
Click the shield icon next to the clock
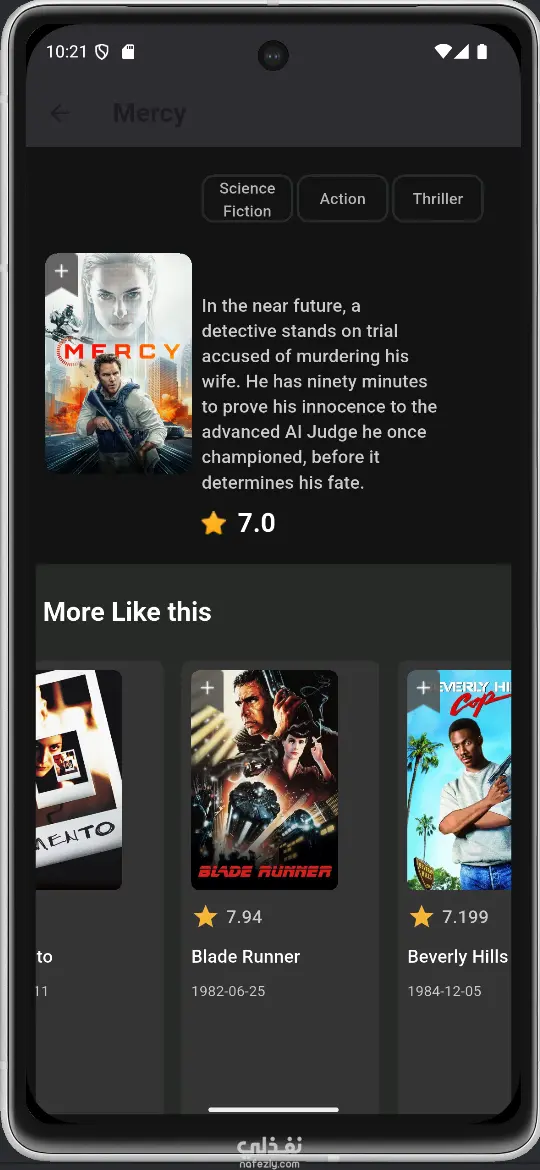[102, 51]
